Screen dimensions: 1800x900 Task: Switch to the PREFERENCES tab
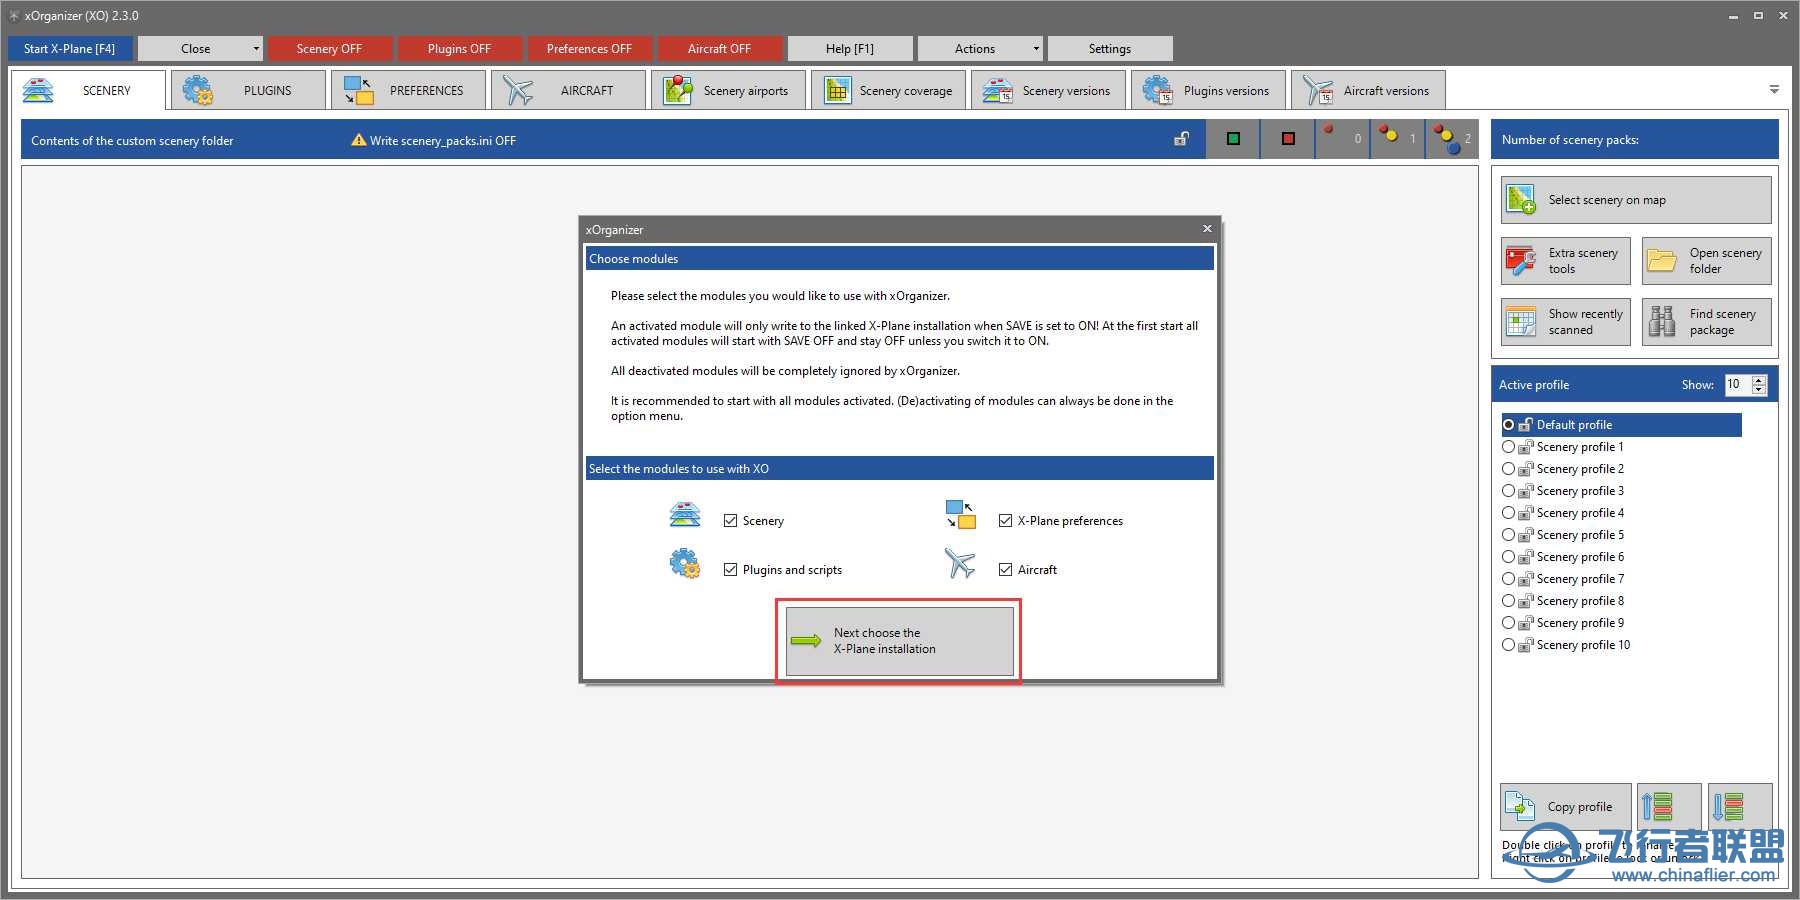point(408,90)
